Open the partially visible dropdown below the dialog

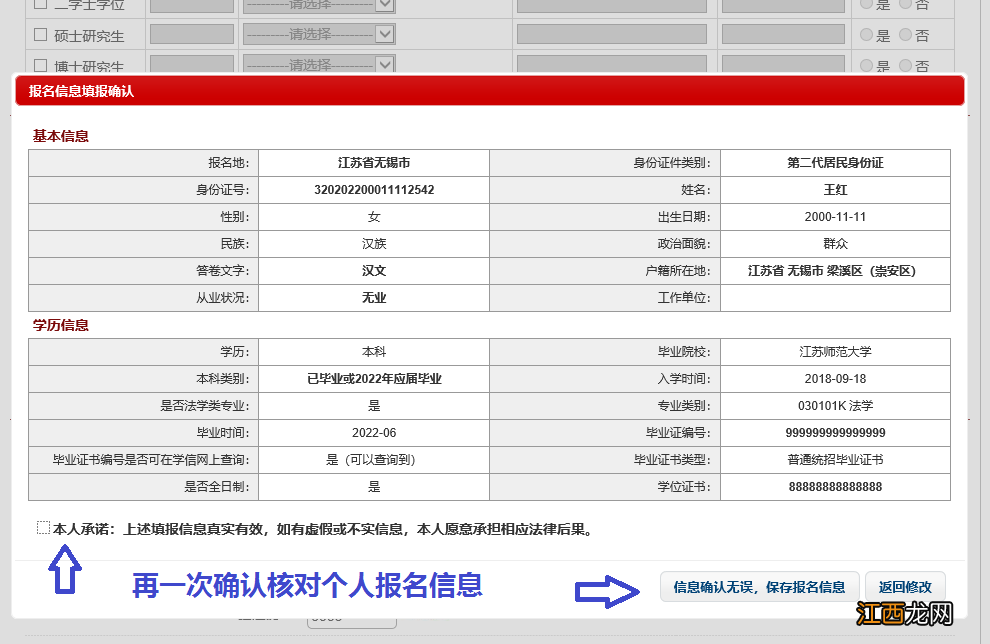350,620
